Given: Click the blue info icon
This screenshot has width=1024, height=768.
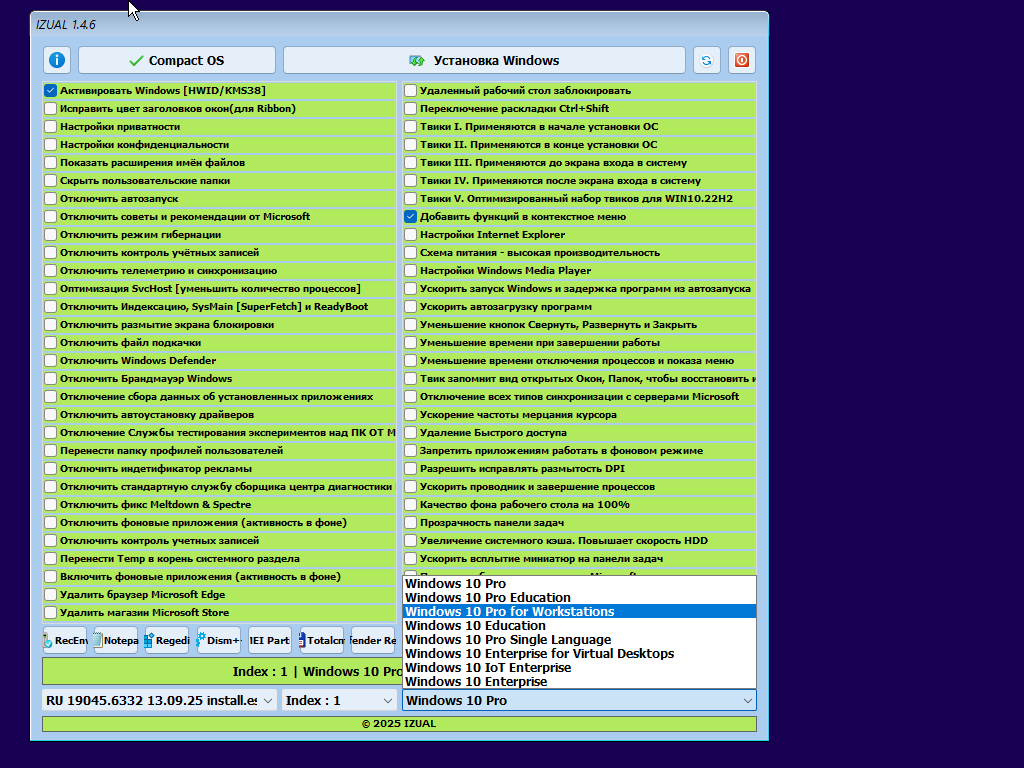Looking at the screenshot, I should click(x=57, y=60).
